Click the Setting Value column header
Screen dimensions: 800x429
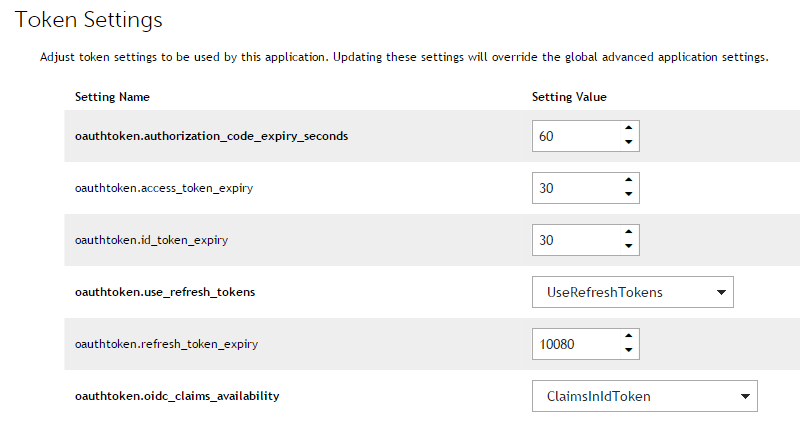pos(569,97)
